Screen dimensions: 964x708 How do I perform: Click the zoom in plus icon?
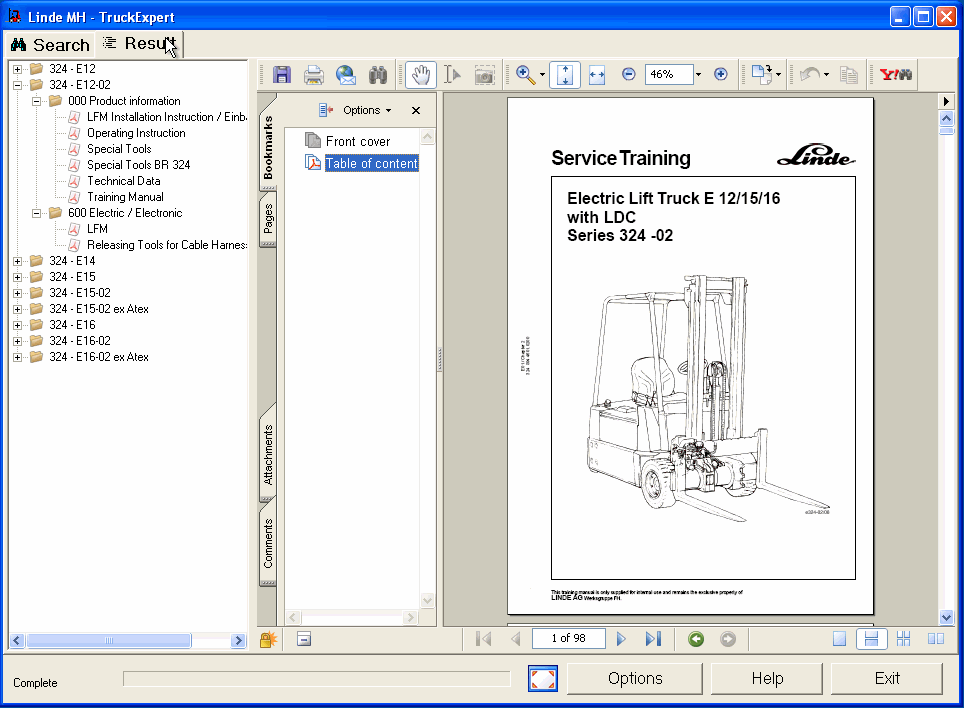(x=721, y=74)
